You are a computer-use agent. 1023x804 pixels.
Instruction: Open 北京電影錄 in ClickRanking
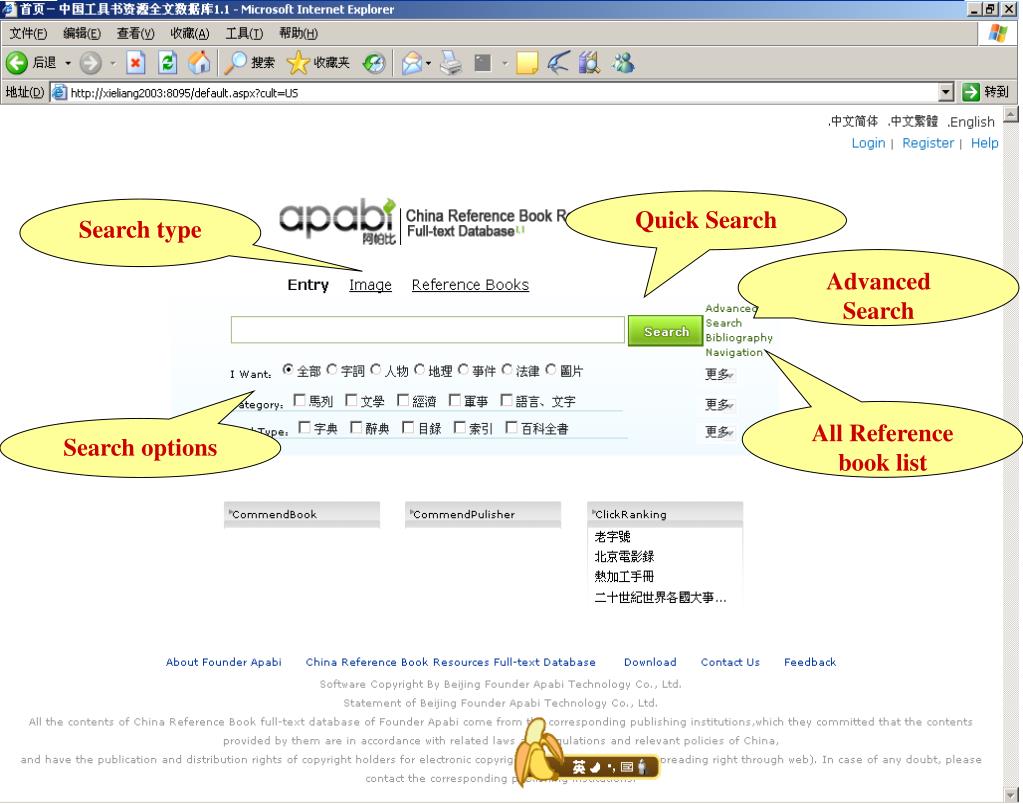[x=624, y=557]
